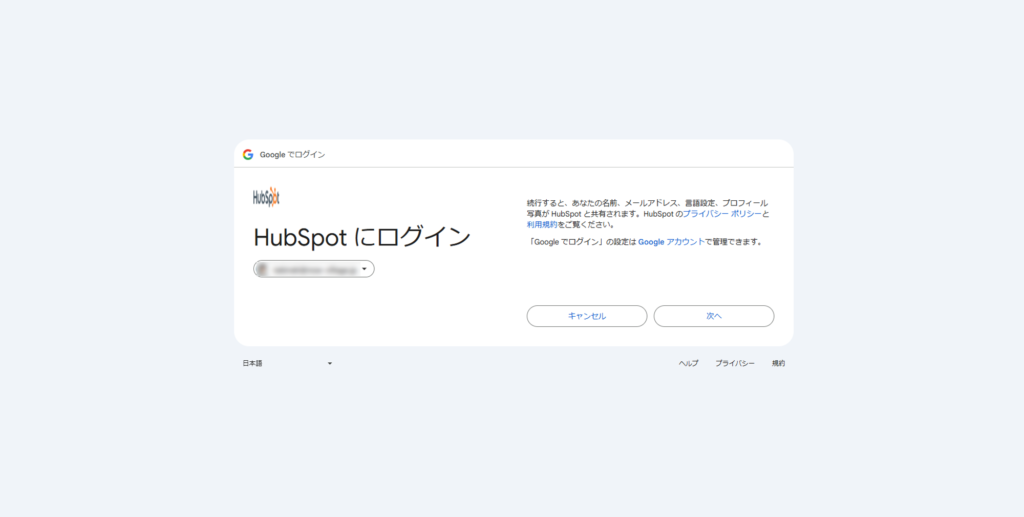Click the HubSpot logo

(x=266, y=197)
